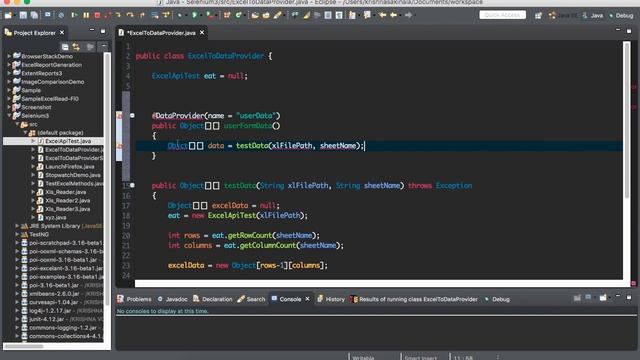The width and height of the screenshot is (640, 360).
Task: Click the editor vertical scrollbar
Action: 627,120
